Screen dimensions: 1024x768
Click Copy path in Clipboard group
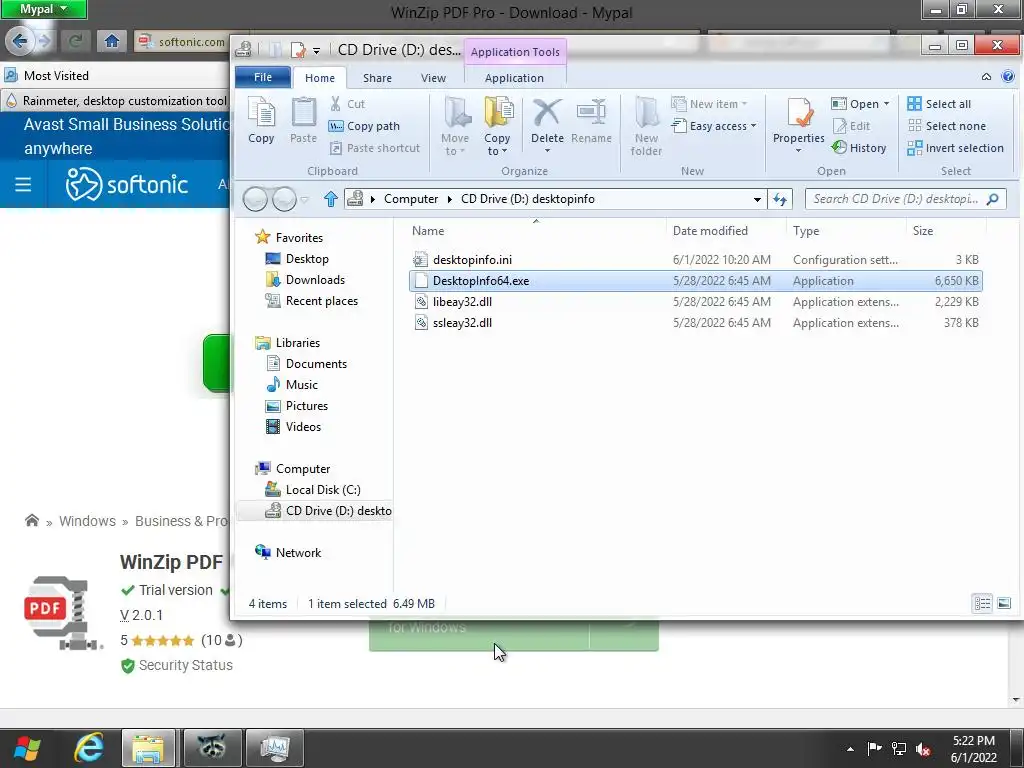364,126
